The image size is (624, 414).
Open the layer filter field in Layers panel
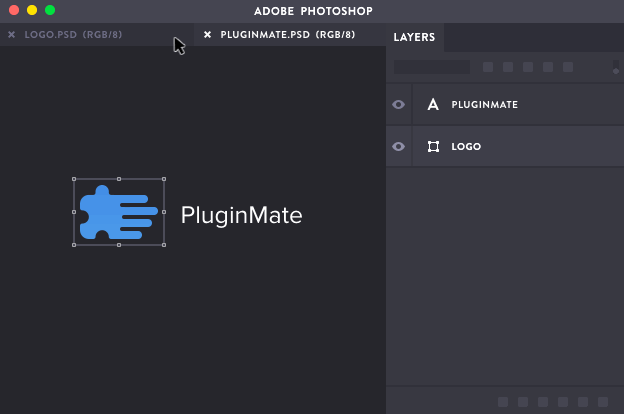pyautogui.click(x=431, y=67)
